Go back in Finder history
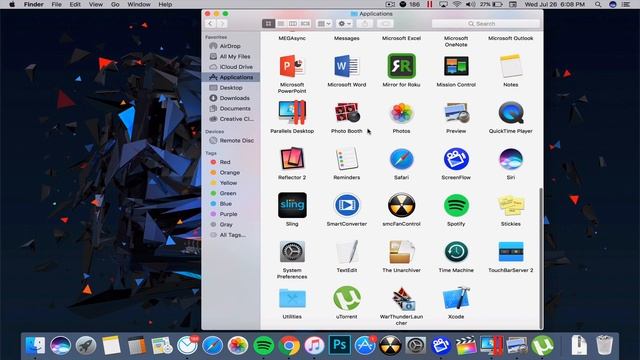Screen dimensions: 640x360 coord(210,24)
